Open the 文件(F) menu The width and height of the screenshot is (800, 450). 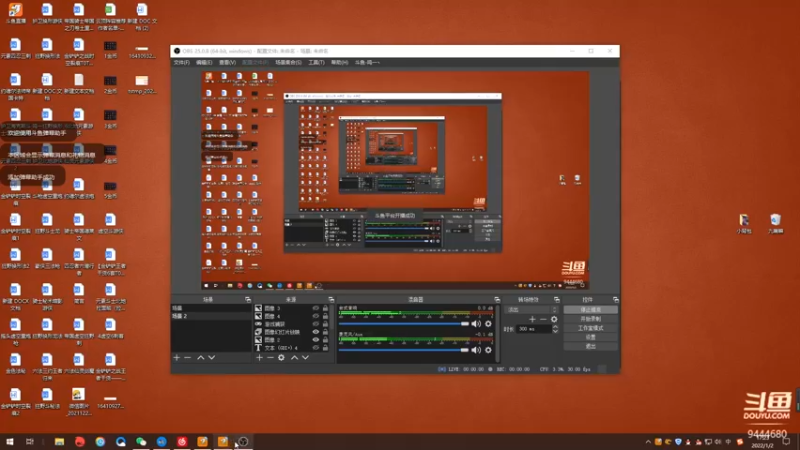[x=181, y=62]
